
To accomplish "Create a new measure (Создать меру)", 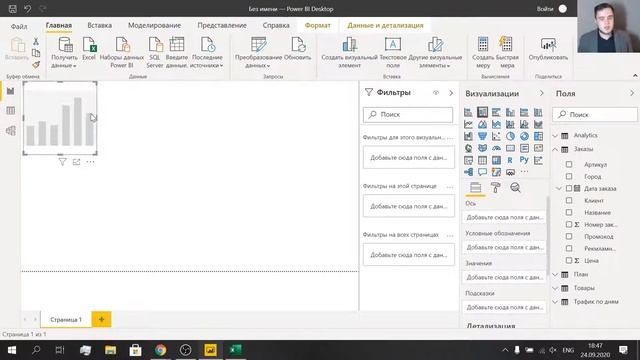I will [x=483, y=52].
